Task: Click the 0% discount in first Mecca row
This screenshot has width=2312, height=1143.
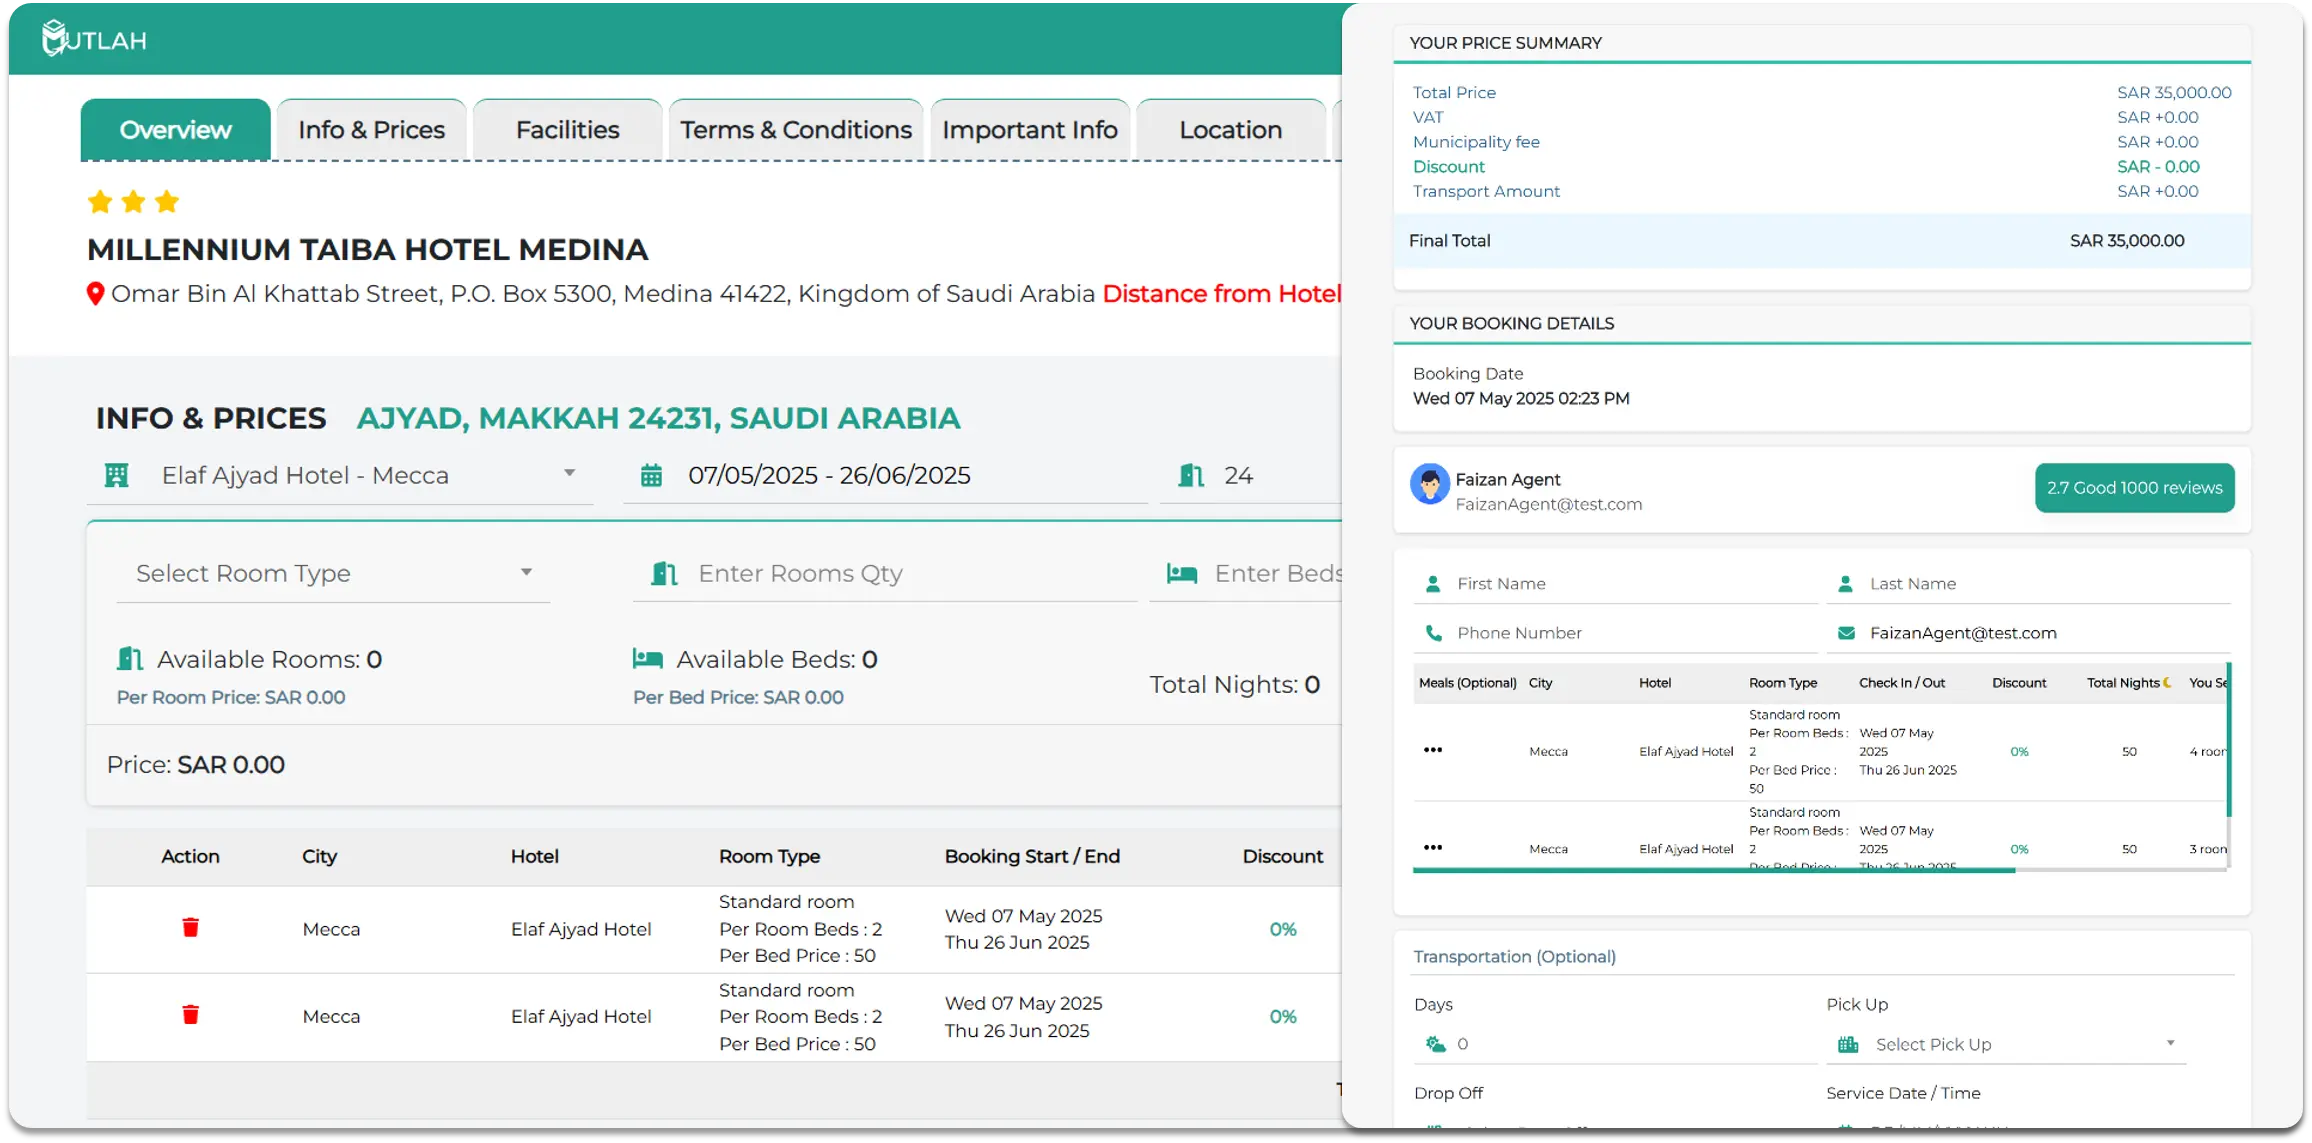Action: click(x=1283, y=930)
